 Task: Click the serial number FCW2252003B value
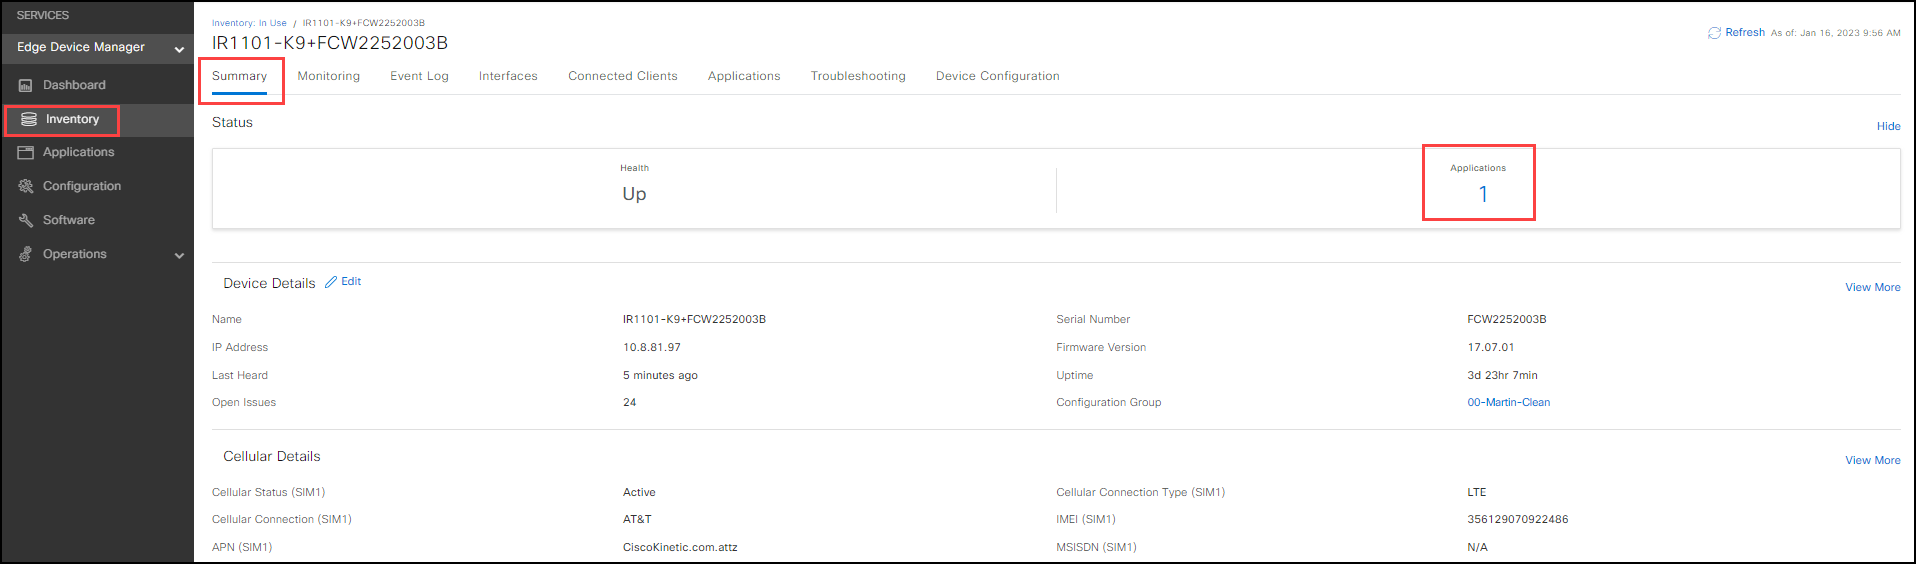(1506, 320)
